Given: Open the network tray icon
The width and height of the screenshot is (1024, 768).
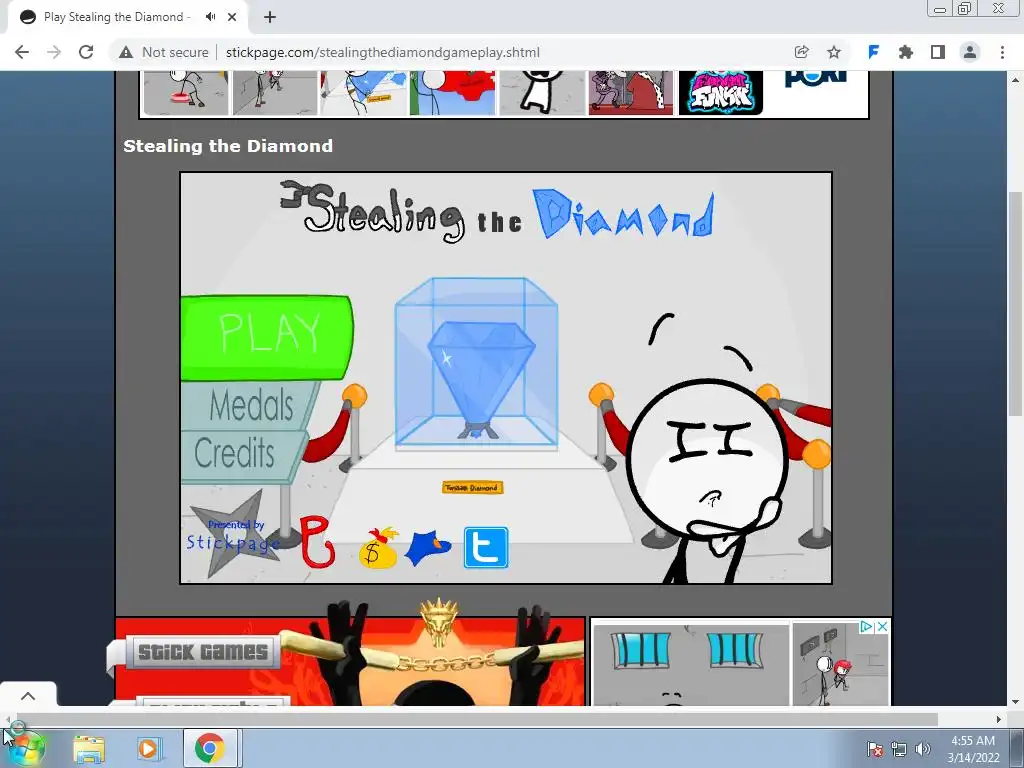Looking at the screenshot, I should [x=899, y=749].
